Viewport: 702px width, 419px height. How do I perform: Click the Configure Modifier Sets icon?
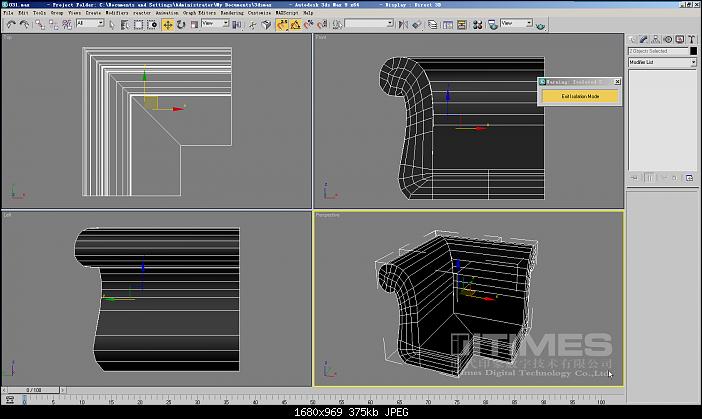point(689,178)
